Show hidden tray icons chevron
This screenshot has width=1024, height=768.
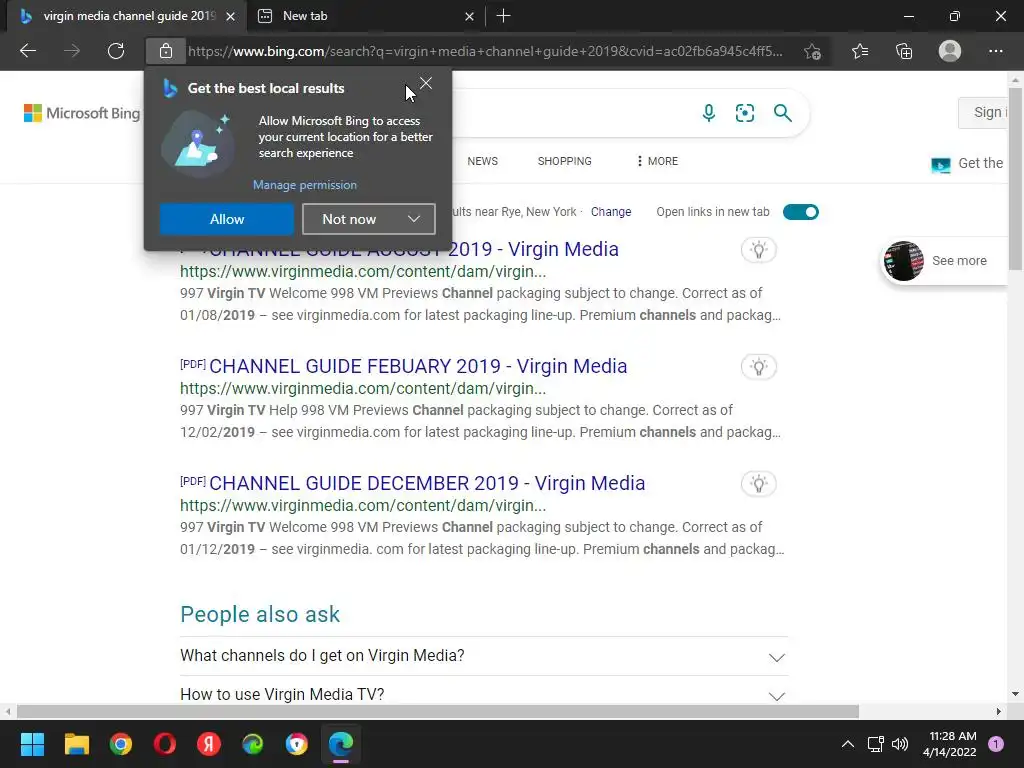click(848, 744)
